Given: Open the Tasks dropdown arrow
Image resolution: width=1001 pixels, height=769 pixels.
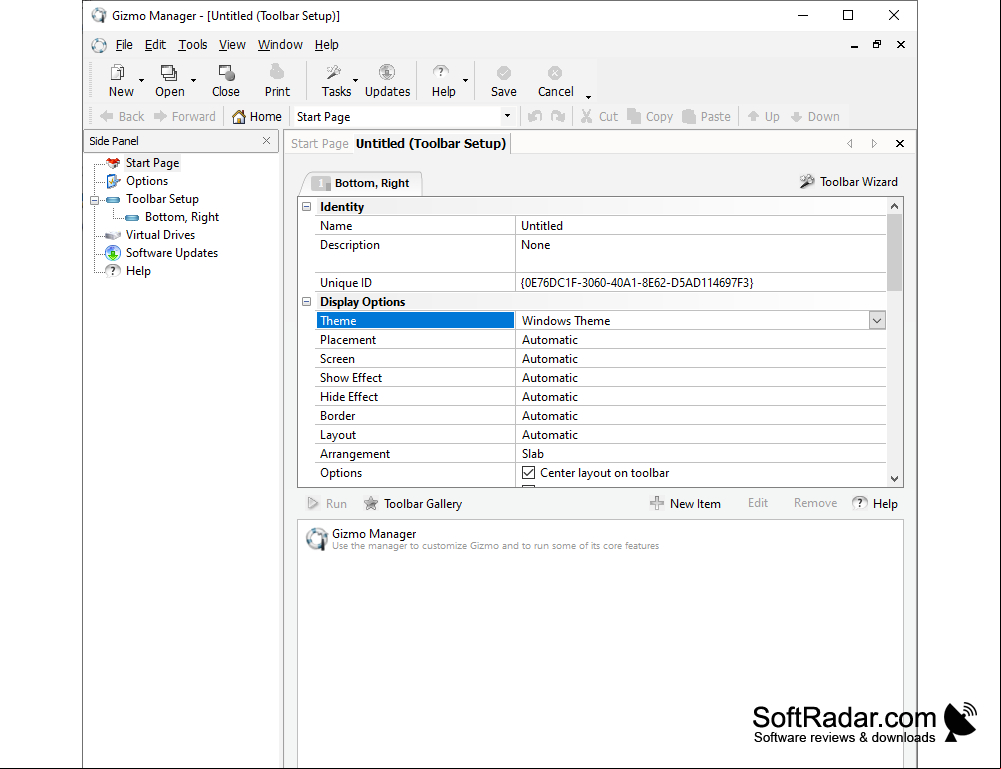Looking at the screenshot, I should pyautogui.click(x=356, y=80).
